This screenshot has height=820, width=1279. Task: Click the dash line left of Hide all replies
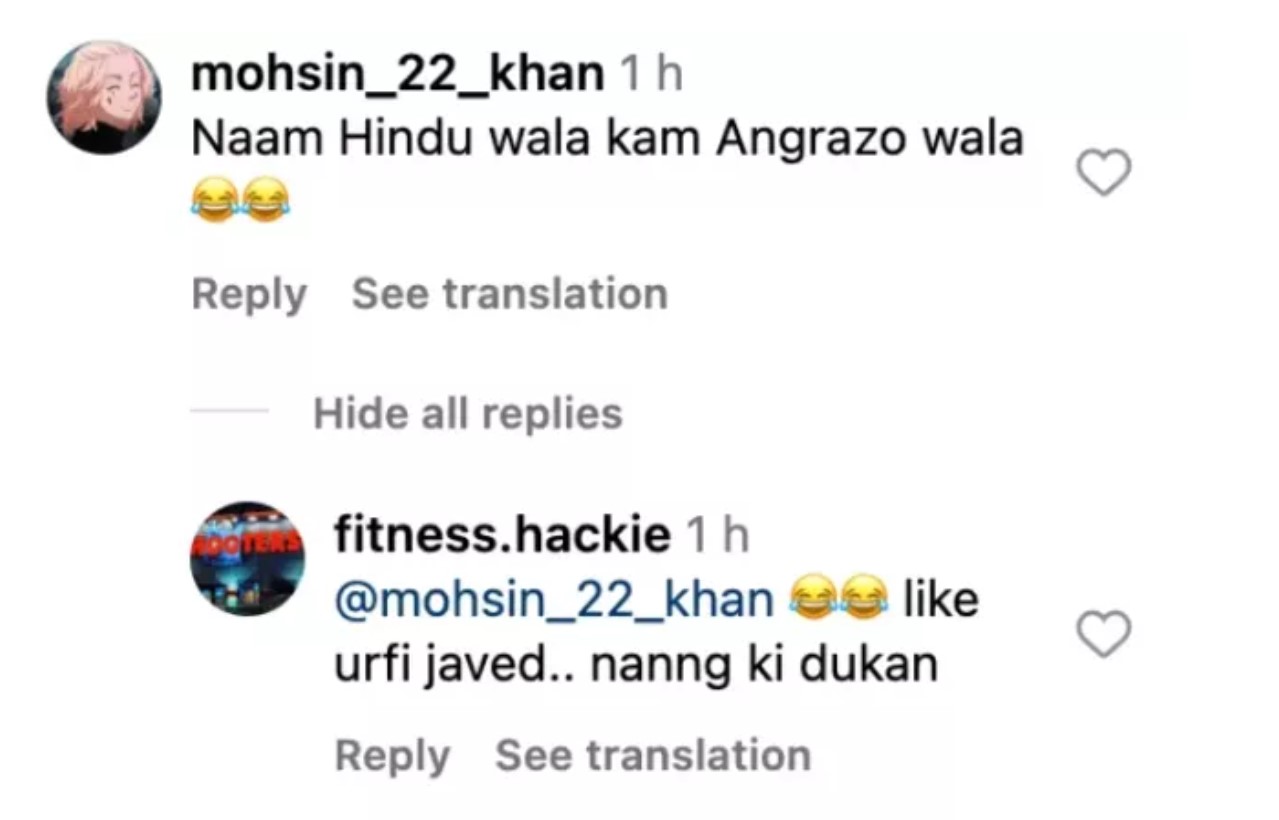tap(229, 413)
